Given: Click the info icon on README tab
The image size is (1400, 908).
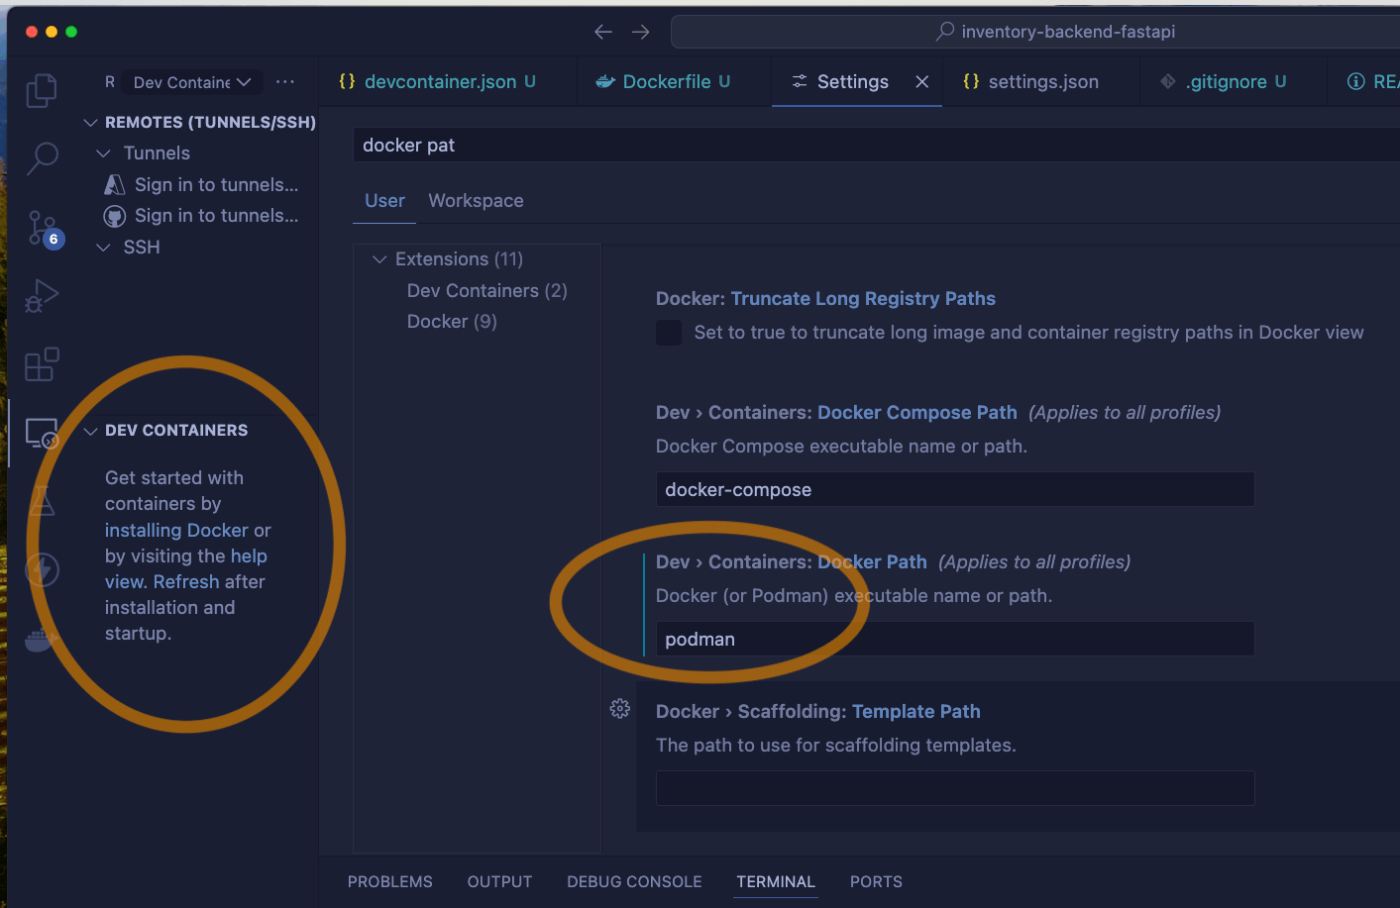Looking at the screenshot, I should pyautogui.click(x=1356, y=82).
